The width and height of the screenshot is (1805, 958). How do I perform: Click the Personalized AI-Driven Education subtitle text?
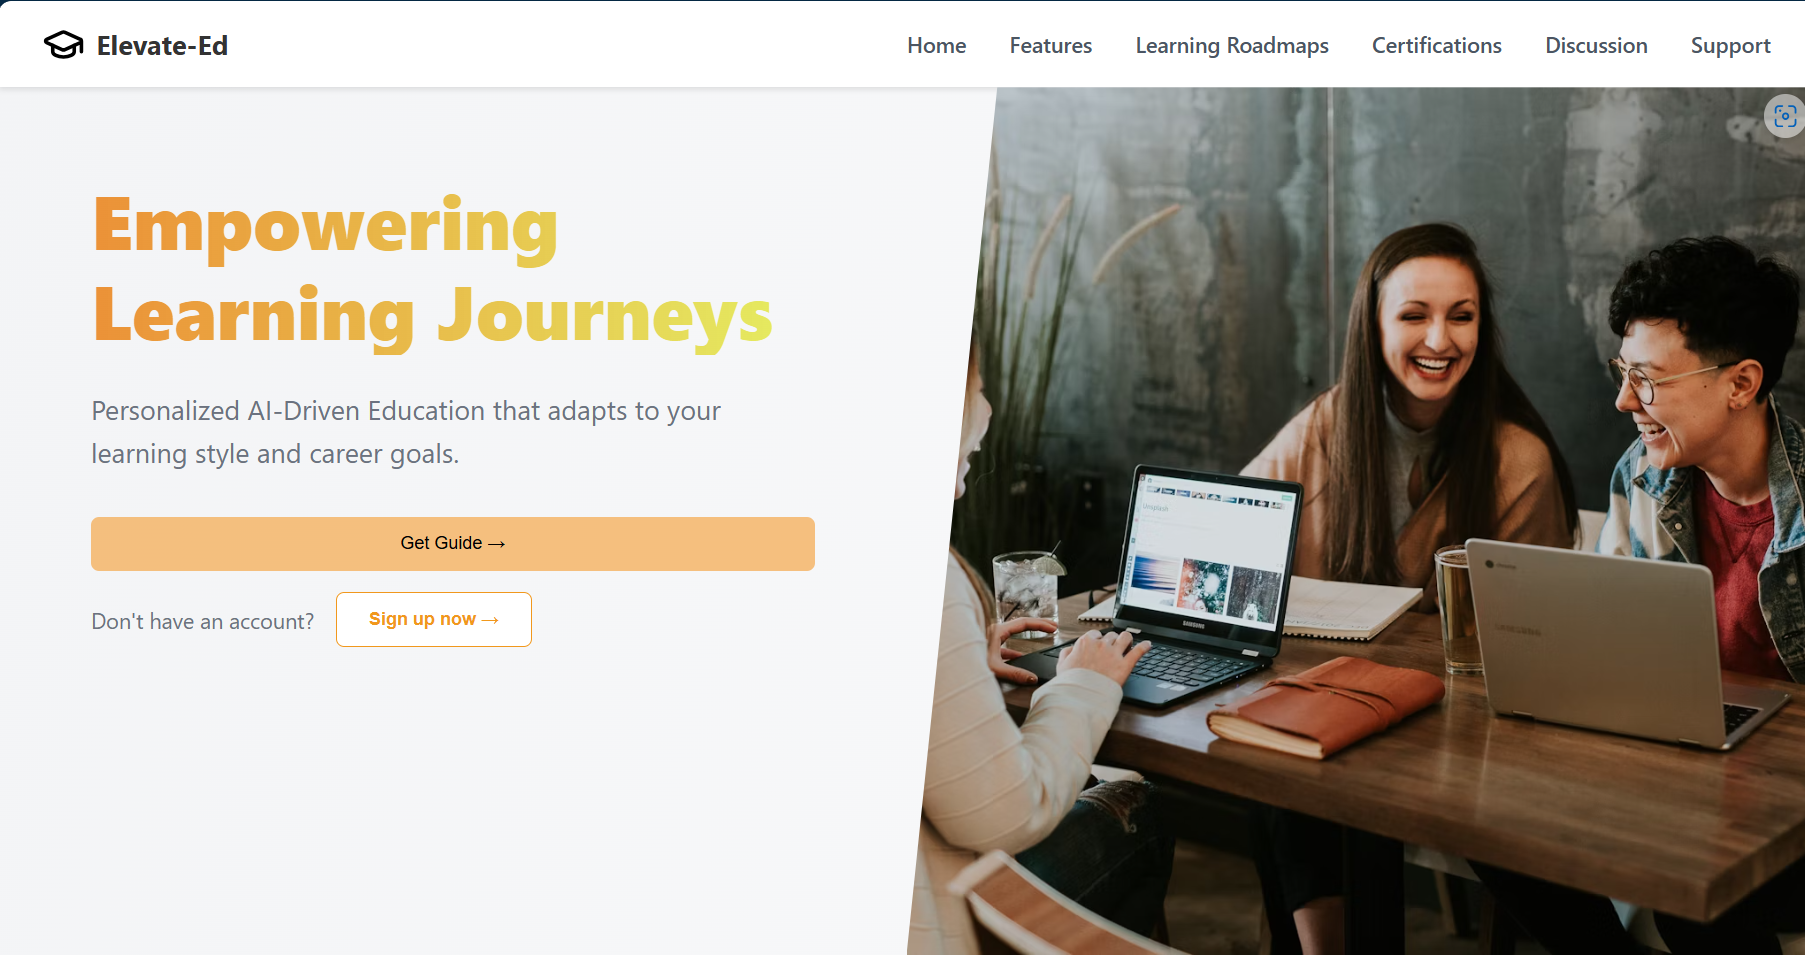tap(406, 432)
